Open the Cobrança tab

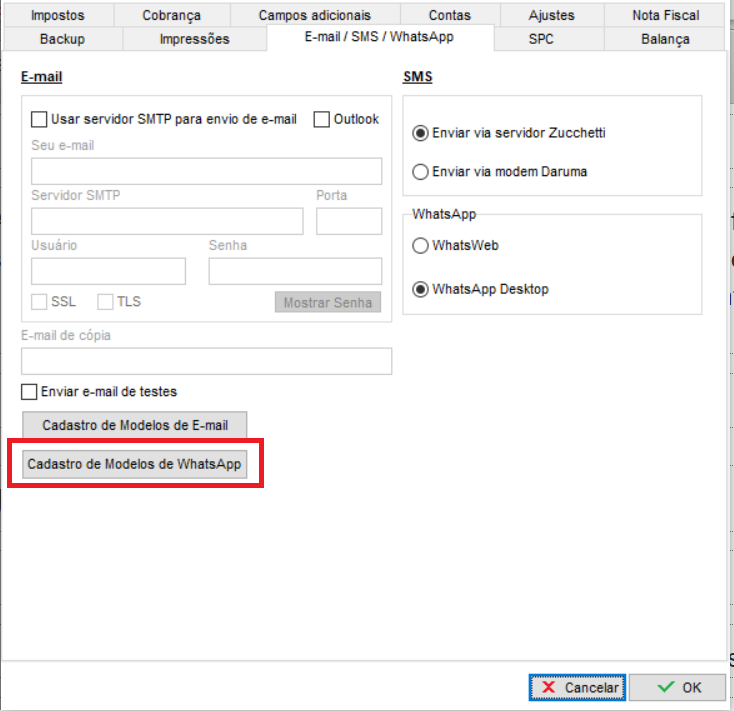coord(171,15)
